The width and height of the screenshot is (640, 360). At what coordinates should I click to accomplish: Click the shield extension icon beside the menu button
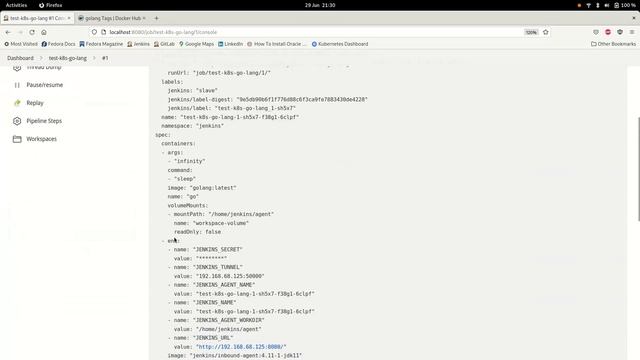pyautogui.click(x=620, y=32)
